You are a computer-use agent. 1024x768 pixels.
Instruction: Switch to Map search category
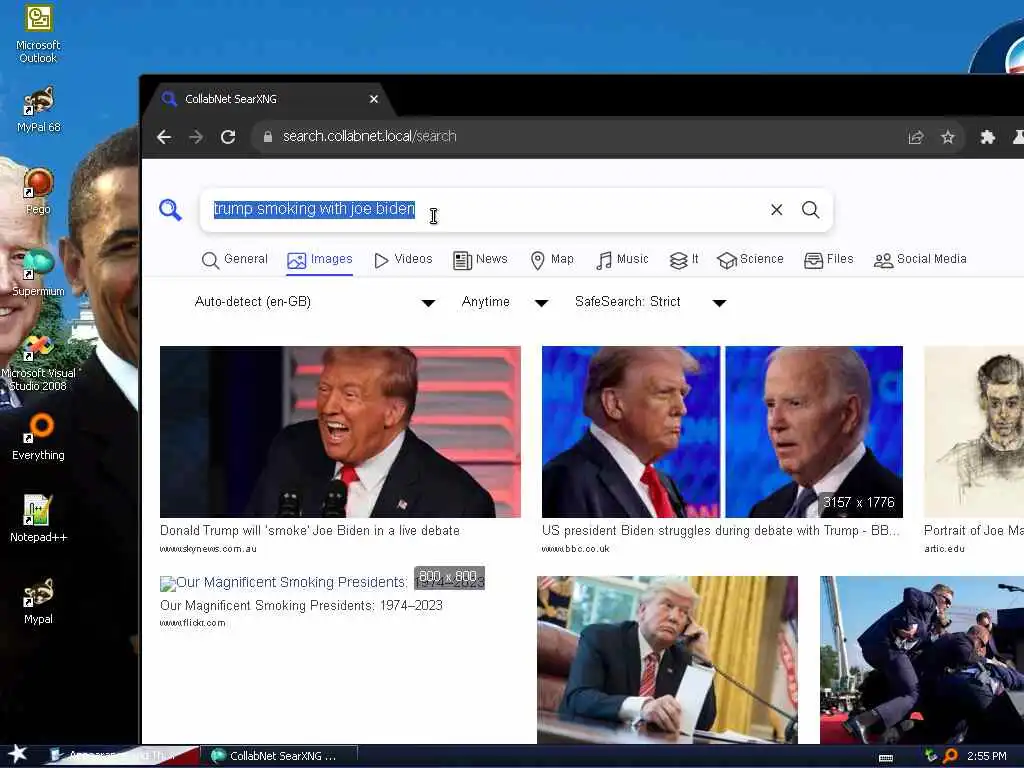coord(552,259)
